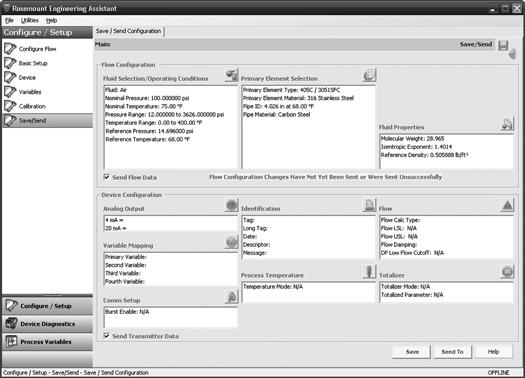Click the Save/Send disk icon in header

503,45
